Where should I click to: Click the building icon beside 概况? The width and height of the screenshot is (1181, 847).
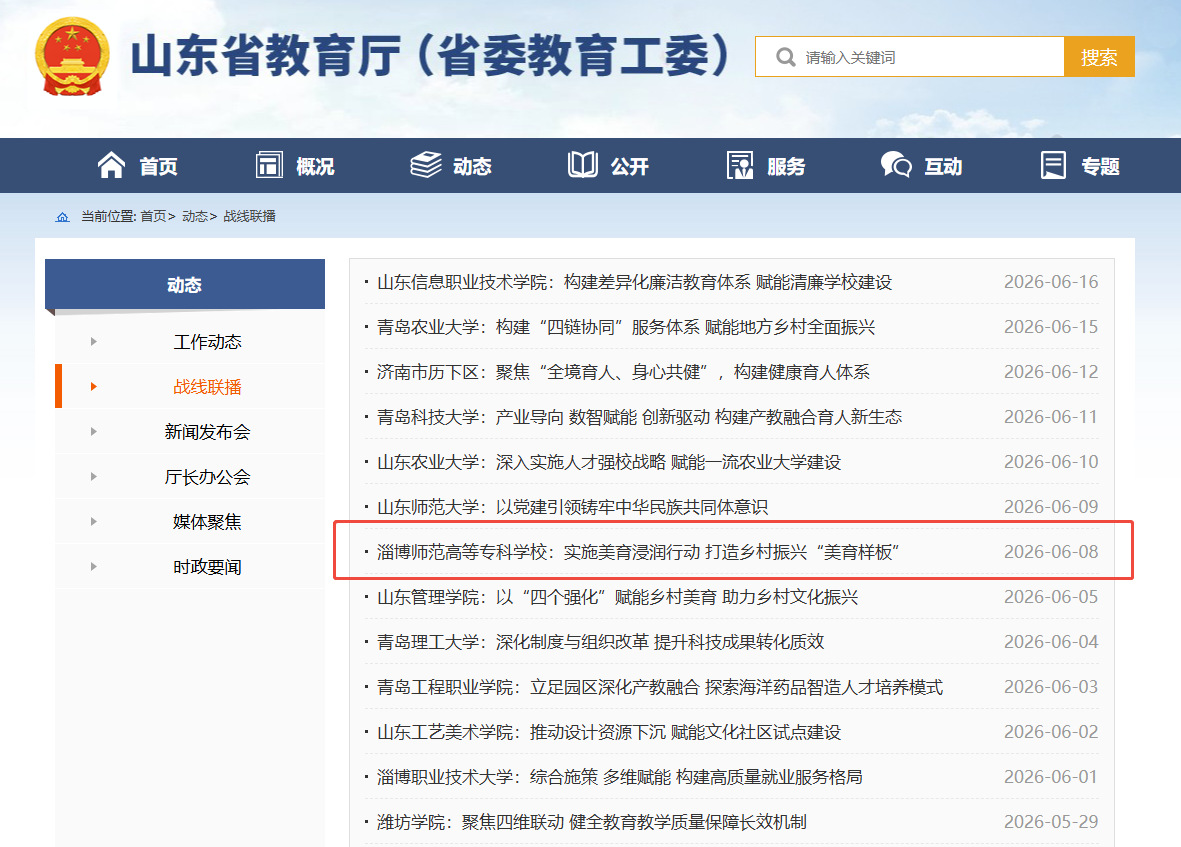pyautogui.click(x=270, y=165)
